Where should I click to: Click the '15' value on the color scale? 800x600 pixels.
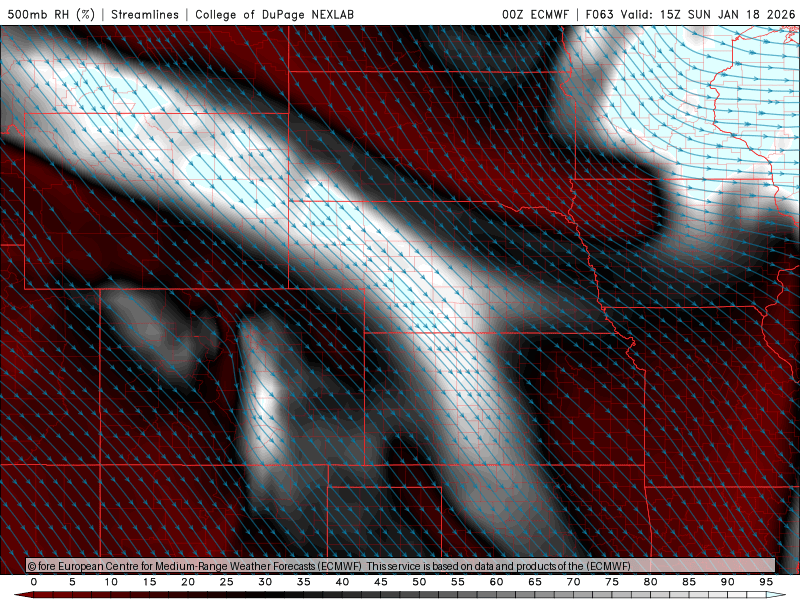(149, 582)
